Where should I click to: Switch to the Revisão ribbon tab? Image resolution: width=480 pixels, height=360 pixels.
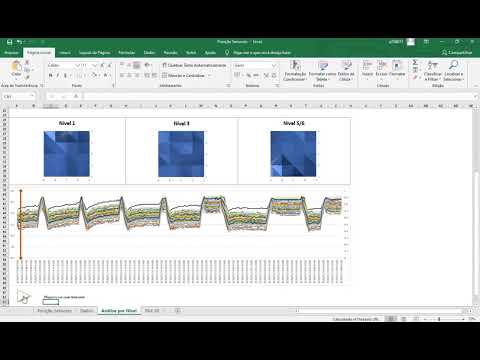click(x=171, y=53)
